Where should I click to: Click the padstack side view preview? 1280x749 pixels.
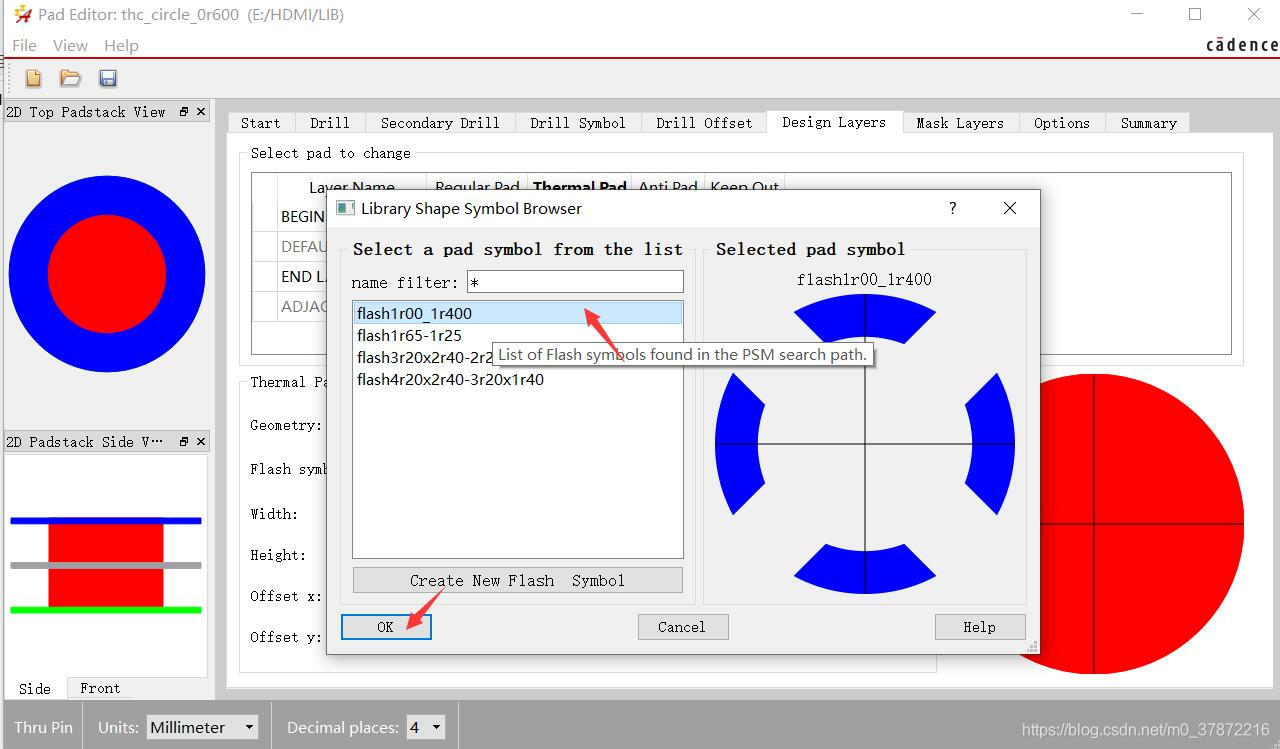[106, 565]
